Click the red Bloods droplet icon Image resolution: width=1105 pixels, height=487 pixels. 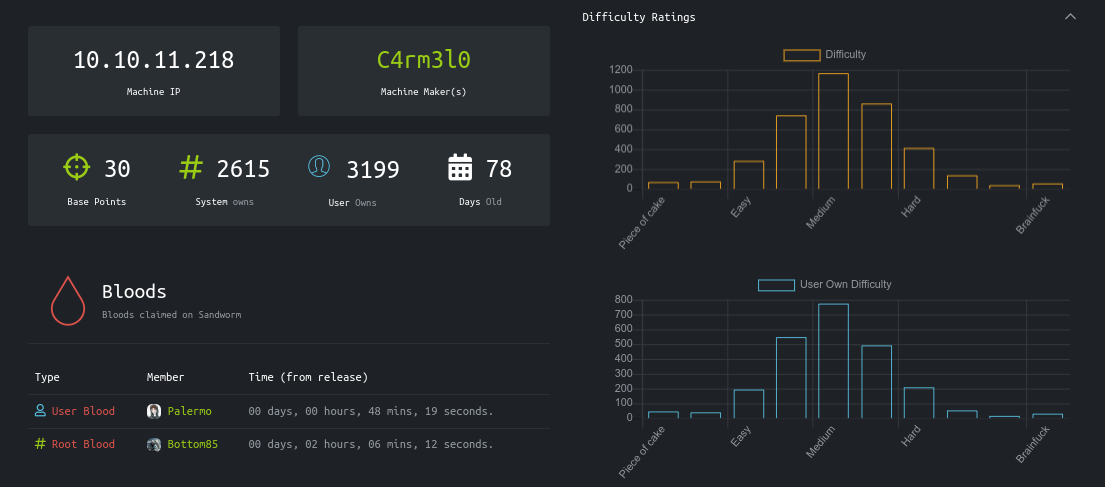click(x=68, y=300)
